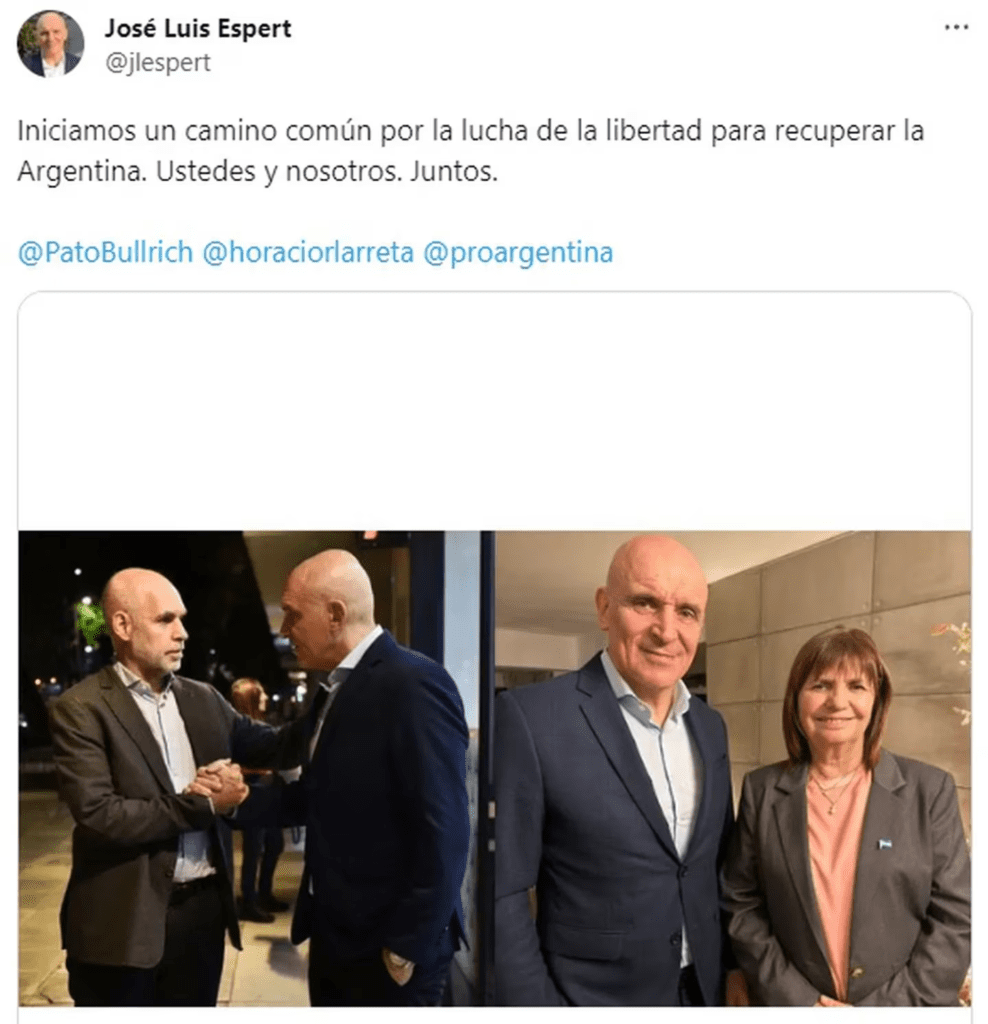This screenshot has height=1024, width=988.
Task: Open the @proargentina mention
Action: tap(518, 252)
